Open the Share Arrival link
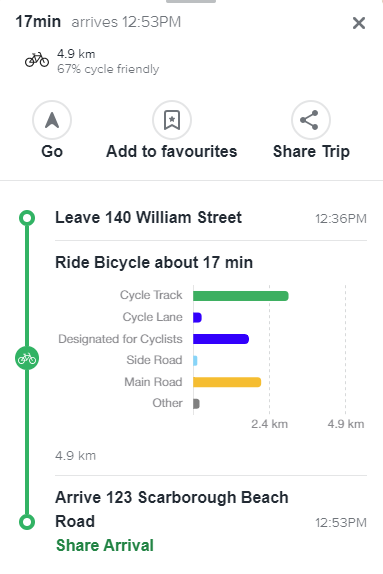 point(105,545)
